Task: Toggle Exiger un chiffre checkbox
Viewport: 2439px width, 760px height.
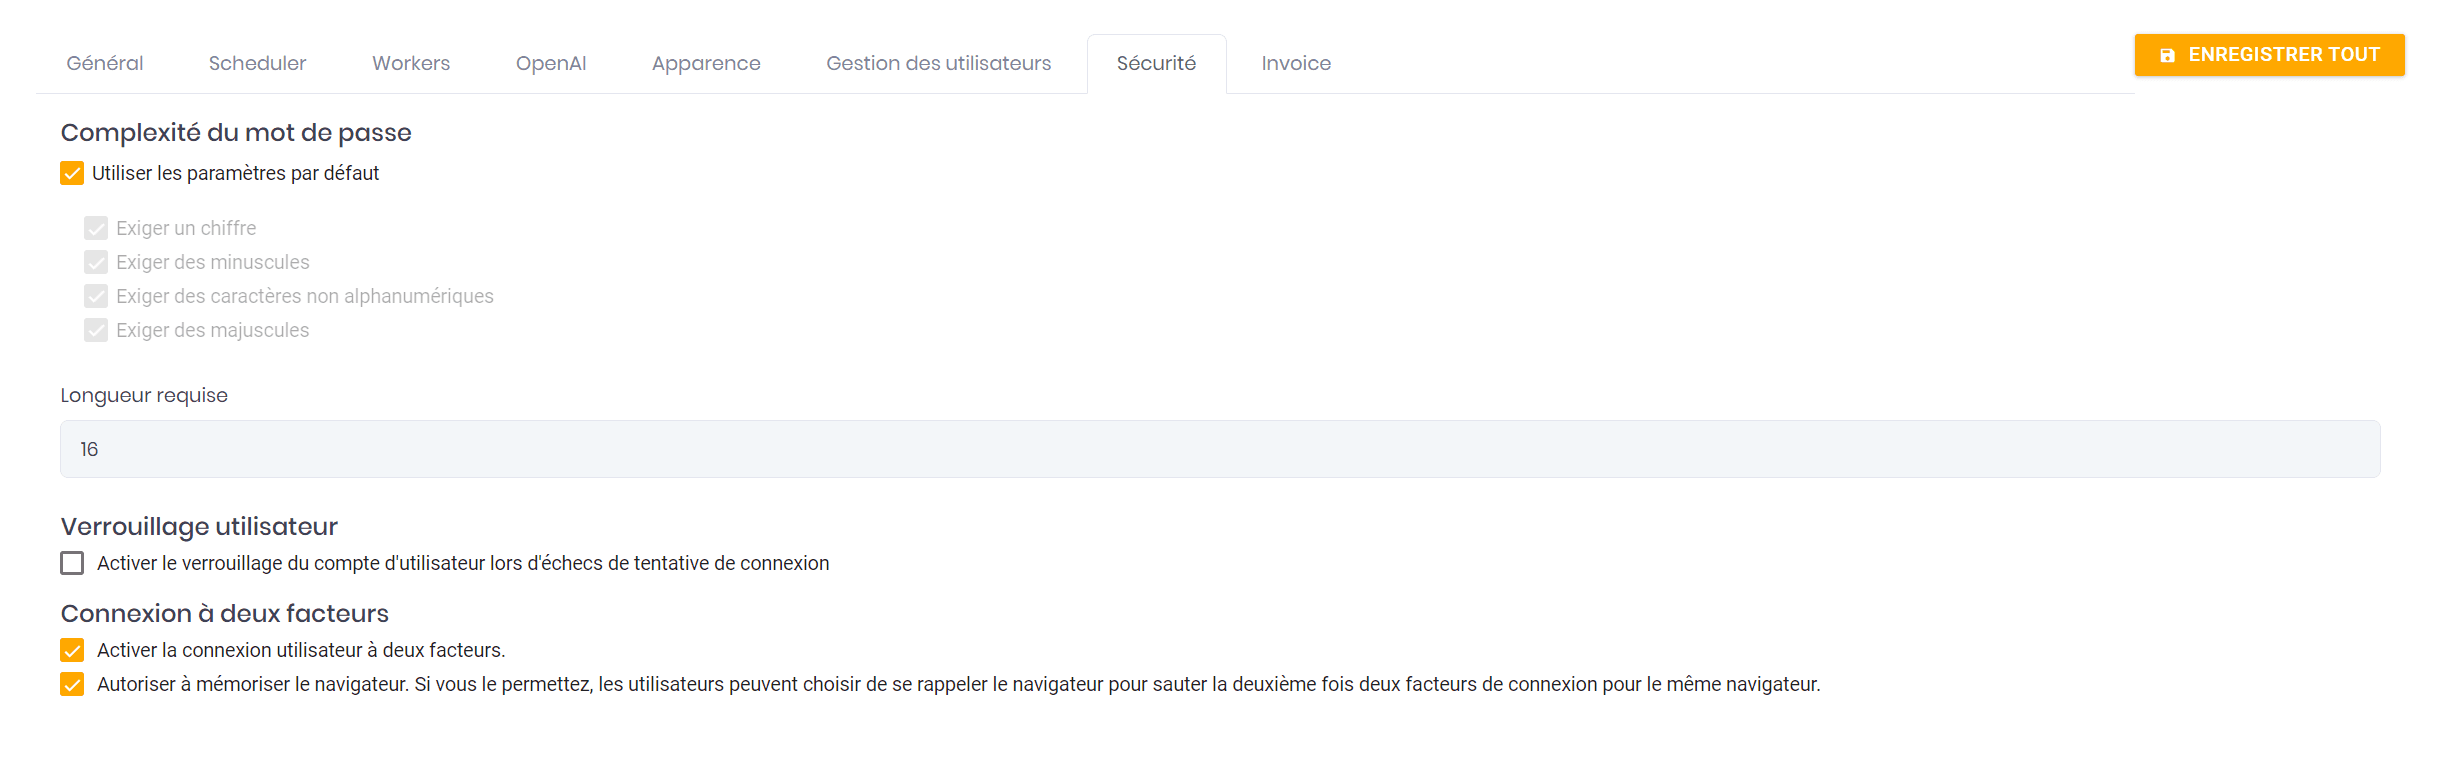Action: (x=96, y=228)
